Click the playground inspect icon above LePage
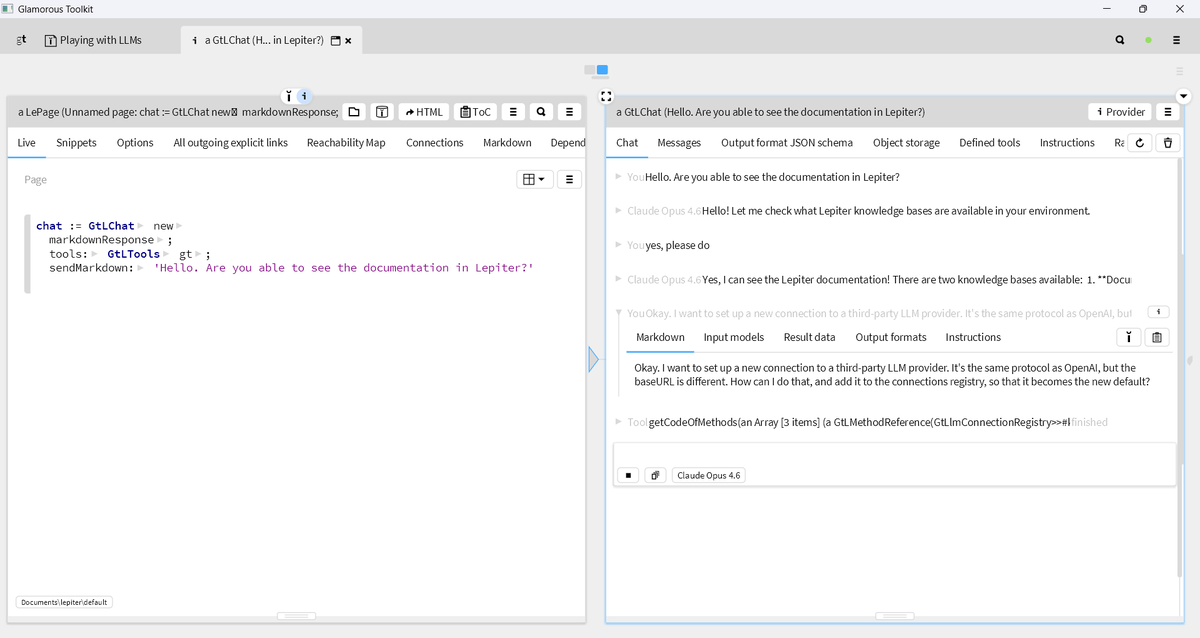This screenshot has height=638, width=1200. tap(288, 96)
